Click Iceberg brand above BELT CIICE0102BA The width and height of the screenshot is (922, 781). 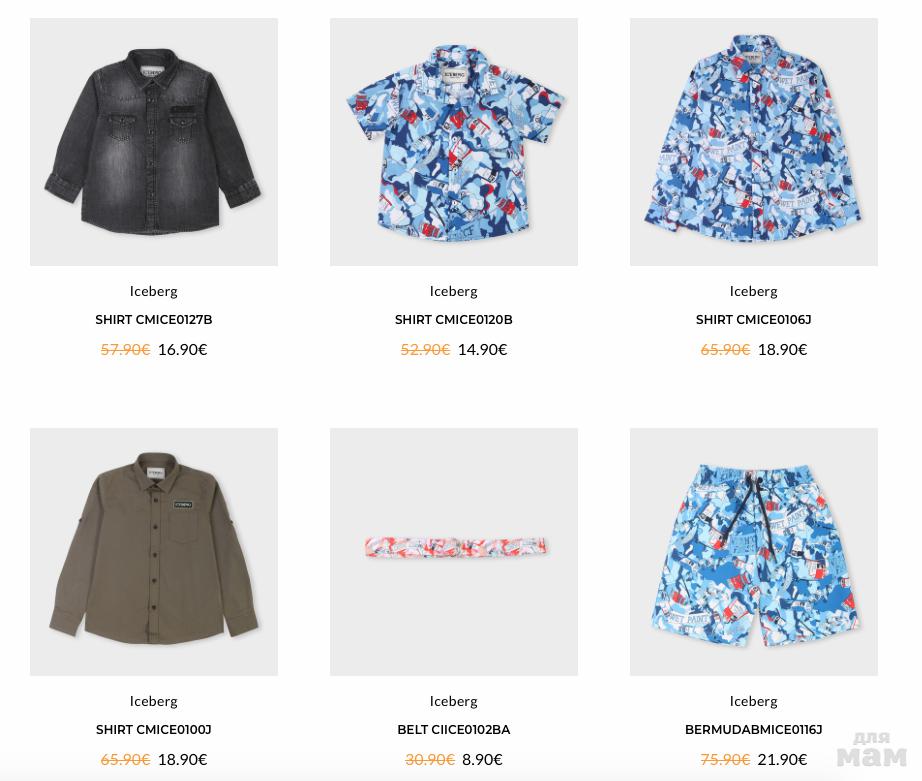pos(453,701)
